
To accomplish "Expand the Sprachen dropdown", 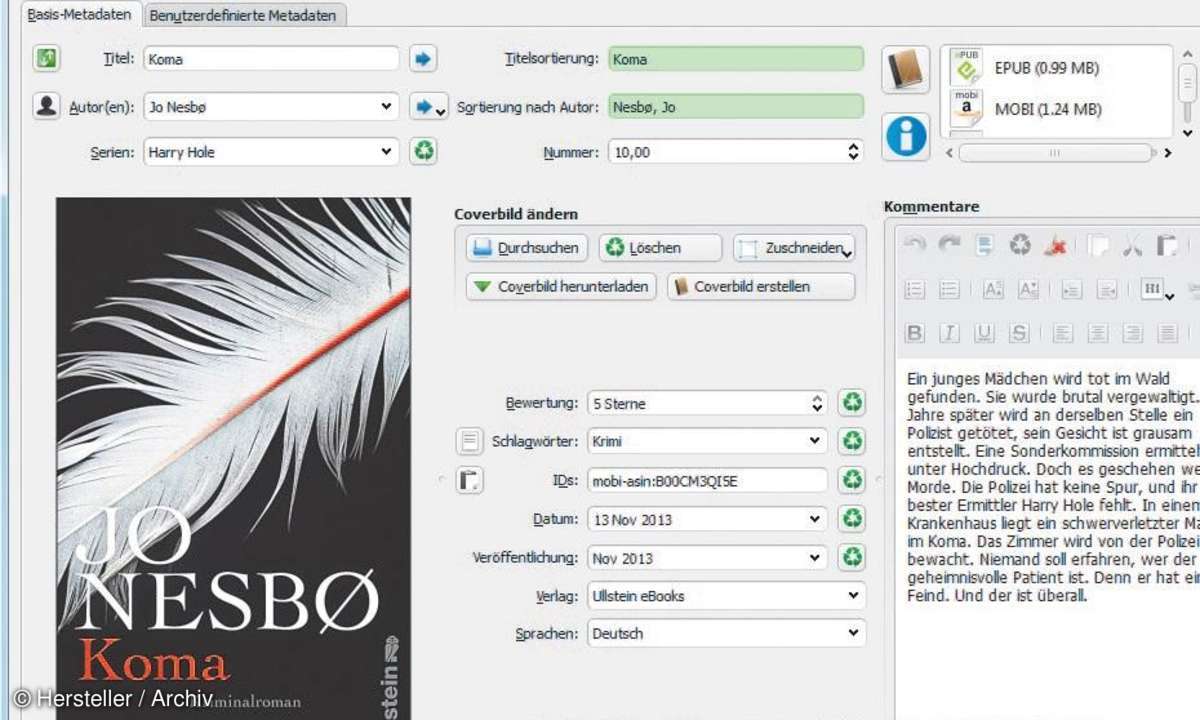I will click(x=853, y=633).
